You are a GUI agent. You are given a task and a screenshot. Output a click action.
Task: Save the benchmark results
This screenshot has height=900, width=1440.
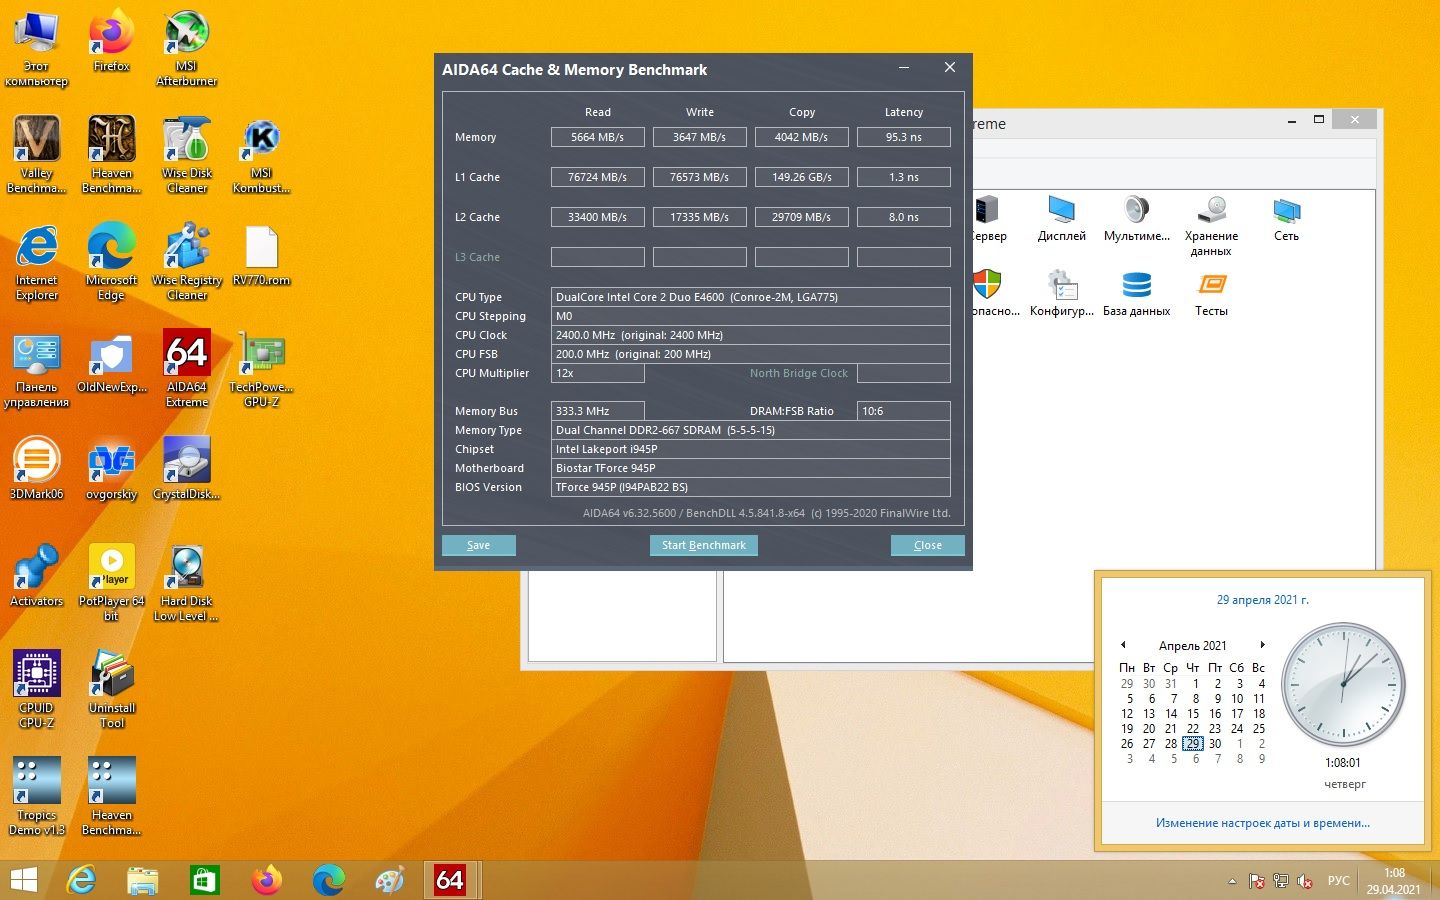tap(479, 545)
